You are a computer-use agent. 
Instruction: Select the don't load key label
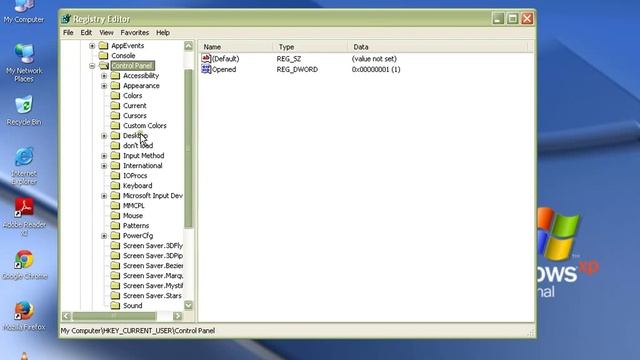point(138,146)
